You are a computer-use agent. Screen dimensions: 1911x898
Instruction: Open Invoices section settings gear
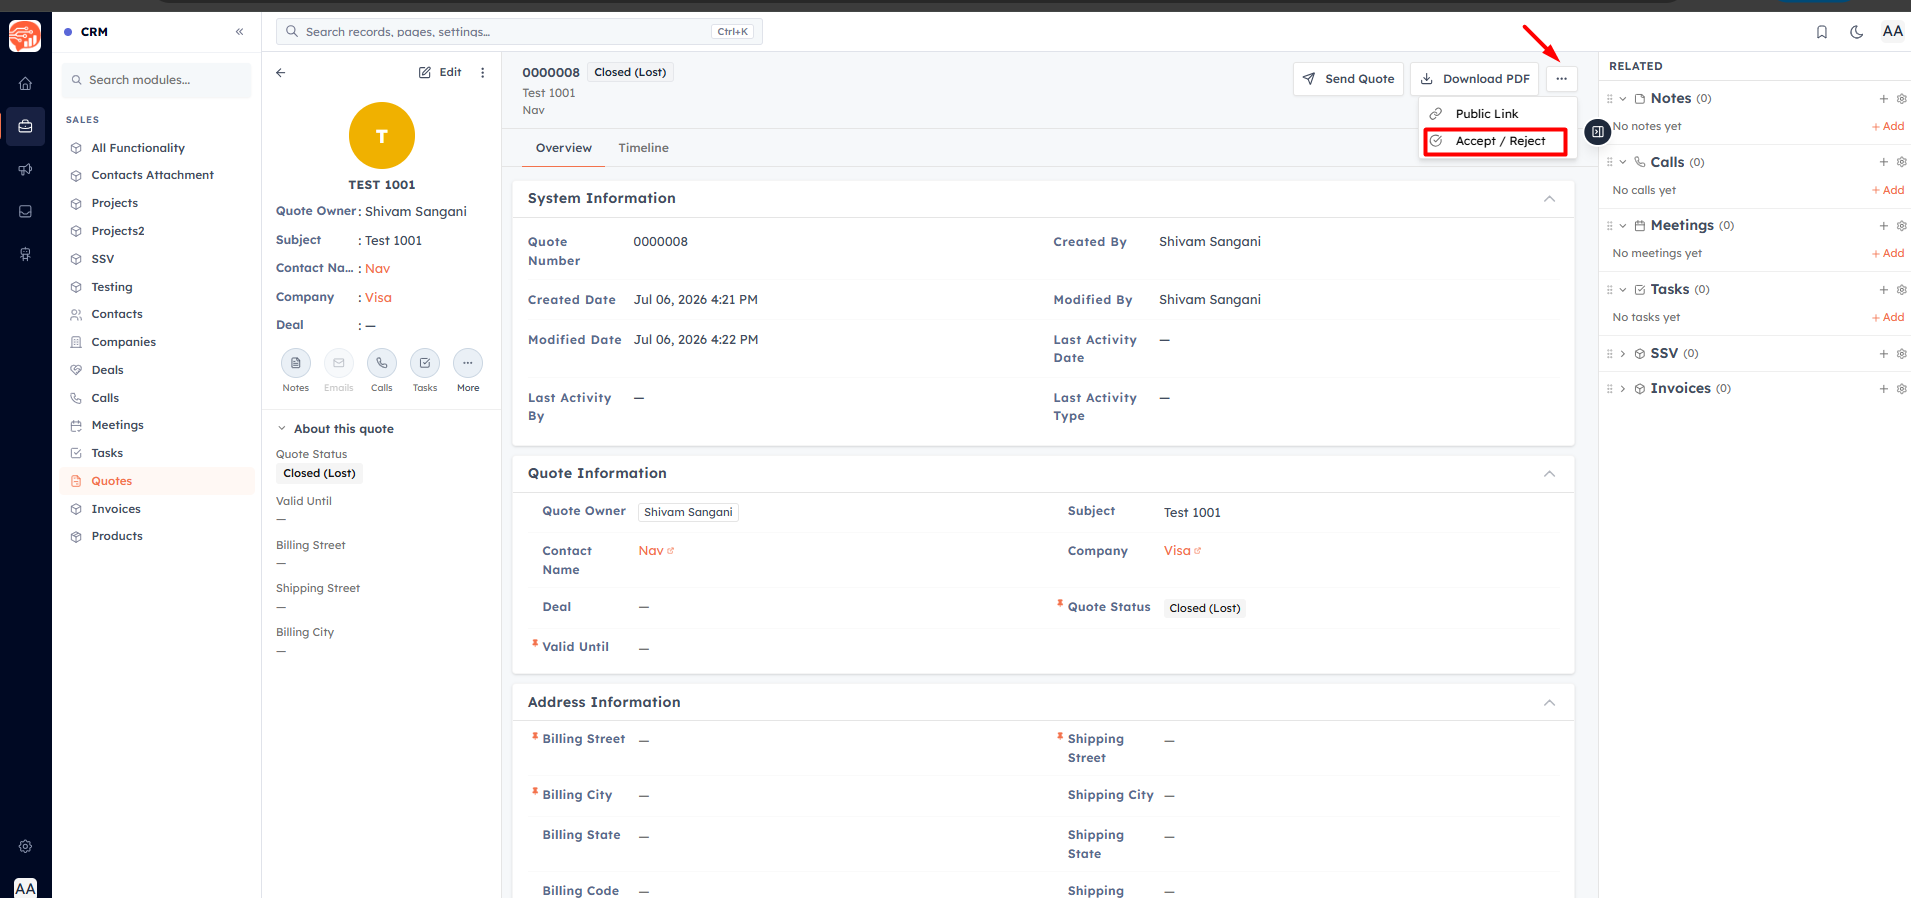[x=1902, y=389]
